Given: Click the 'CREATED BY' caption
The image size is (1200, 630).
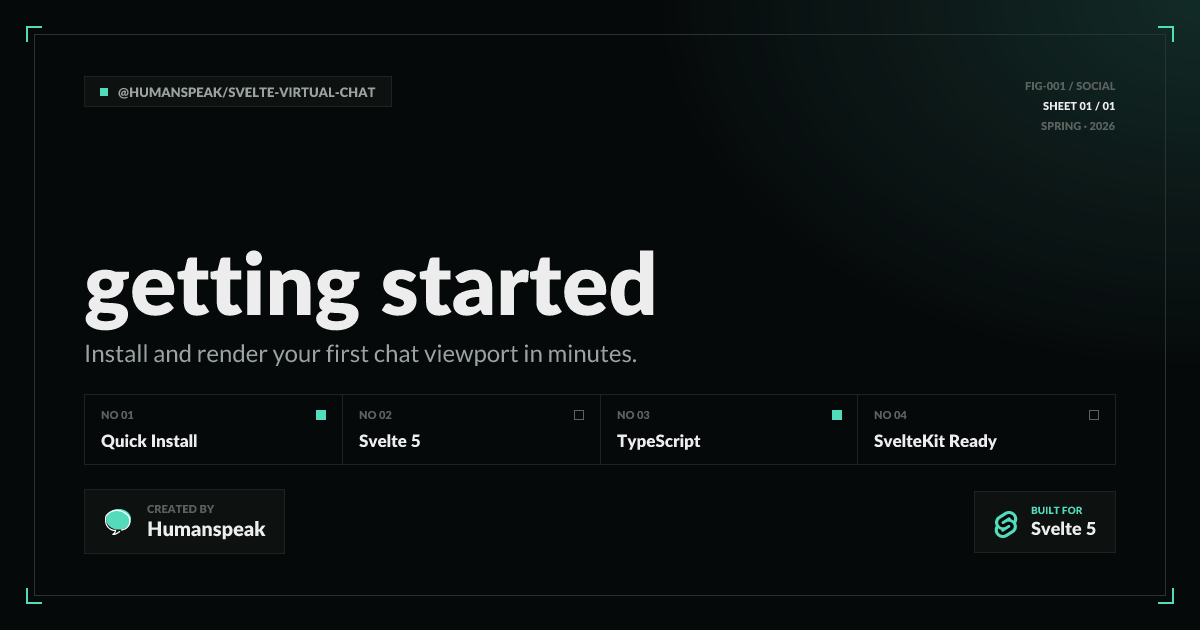Looking at the screenshot, I should (181, 509).
